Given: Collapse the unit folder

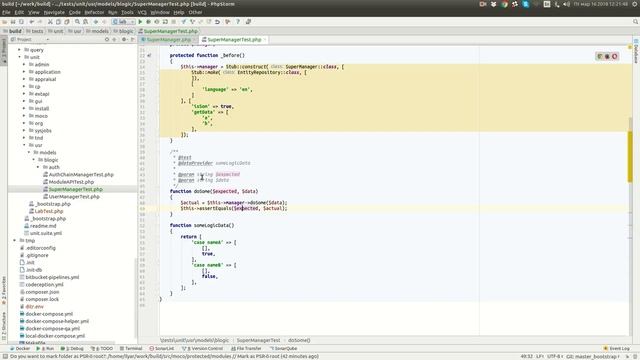Looking at the screenshot, I should point(19,57).
